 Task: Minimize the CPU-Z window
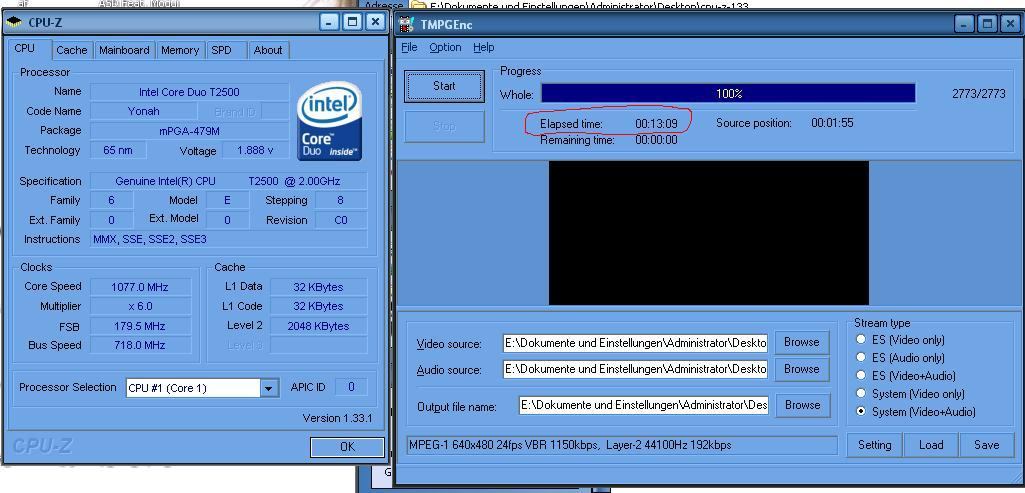pyautogui.click(x=329, y=22)
